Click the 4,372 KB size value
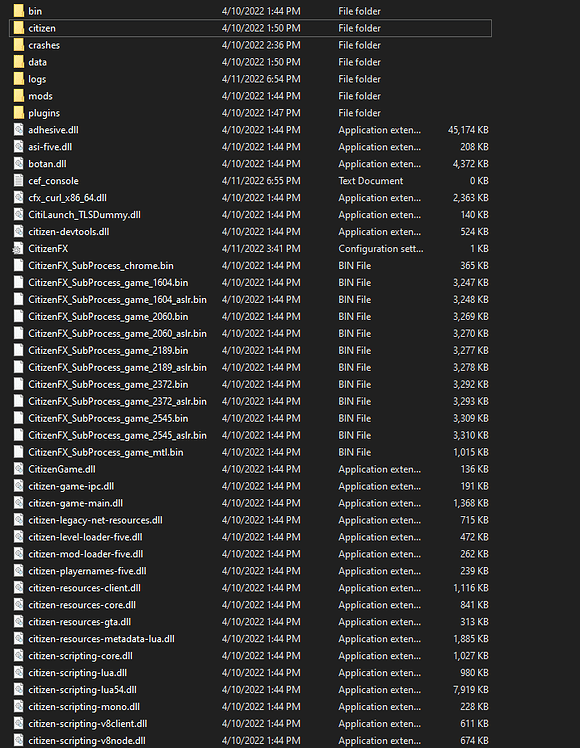This screenshot has width=580, height=748. (x=471, y=164)
